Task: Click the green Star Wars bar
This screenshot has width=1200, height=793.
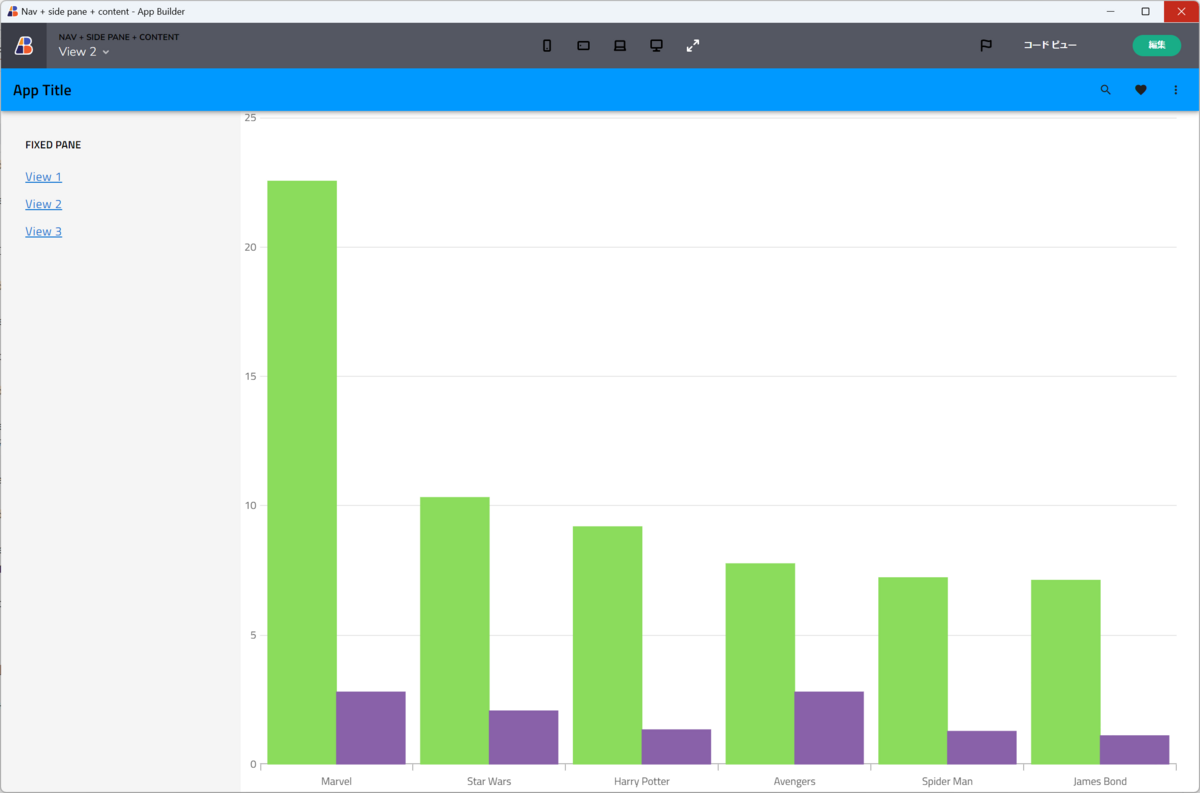Action: 455,630
